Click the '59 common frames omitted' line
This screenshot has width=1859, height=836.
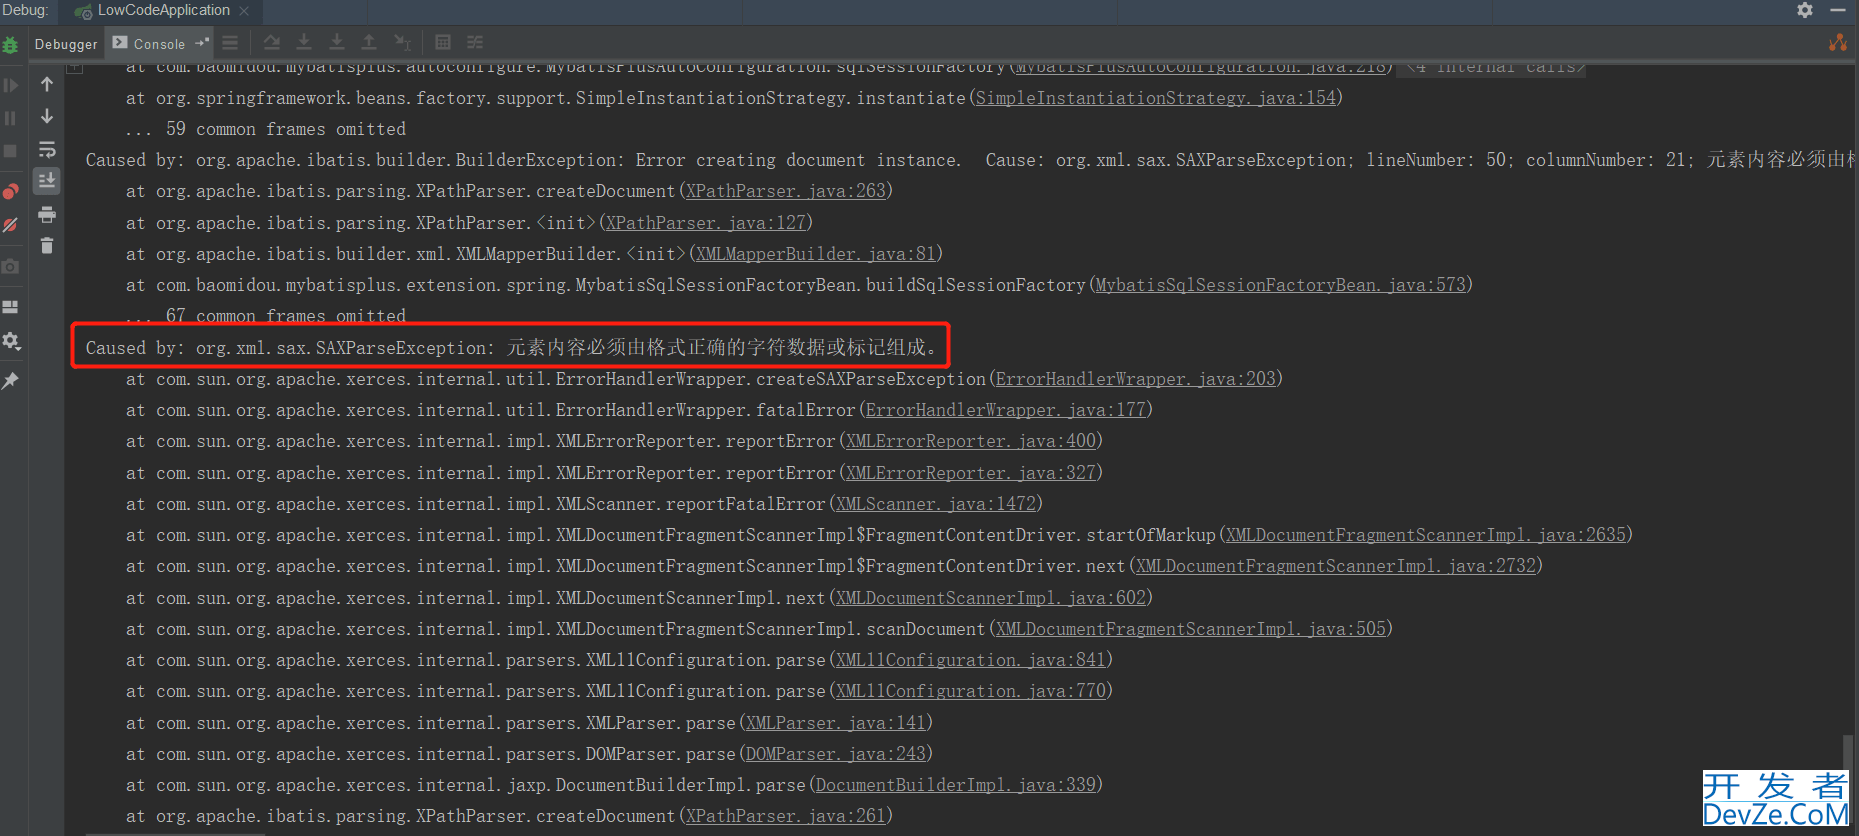pyautogui.click(x=266, y=129)
